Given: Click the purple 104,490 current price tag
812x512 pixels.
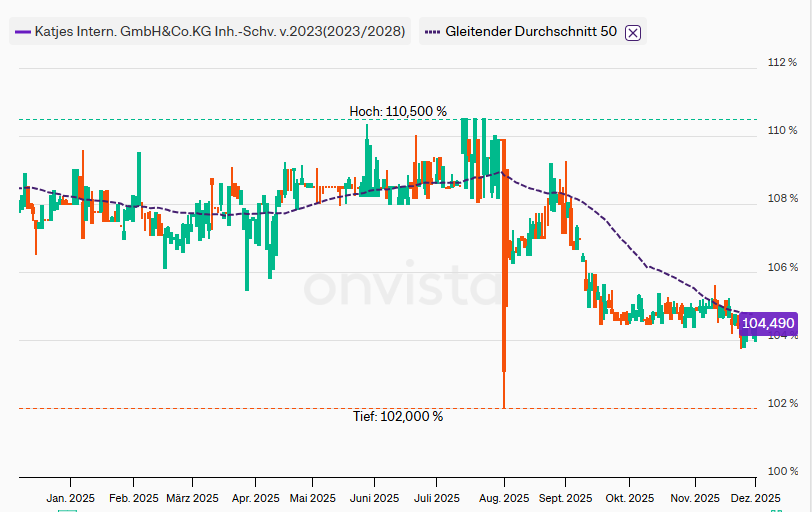Looking at the screenshot, I should [768, 323].
